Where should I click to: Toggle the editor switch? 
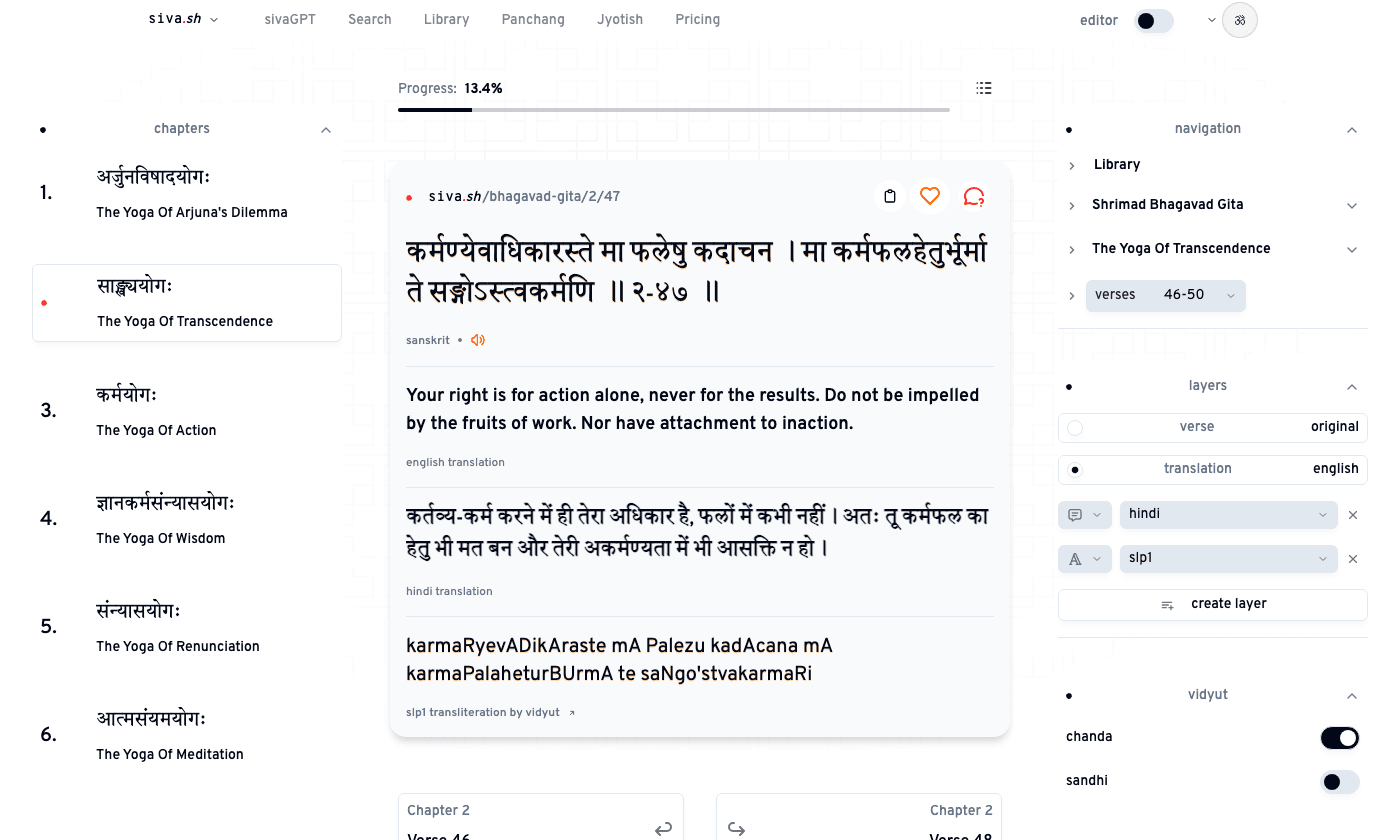pyautogui.click(x=1154, y=20)
